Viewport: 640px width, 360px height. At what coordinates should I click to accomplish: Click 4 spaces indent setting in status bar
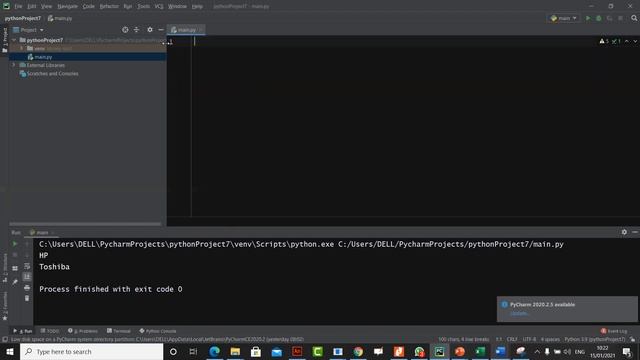tap(550, 339)
